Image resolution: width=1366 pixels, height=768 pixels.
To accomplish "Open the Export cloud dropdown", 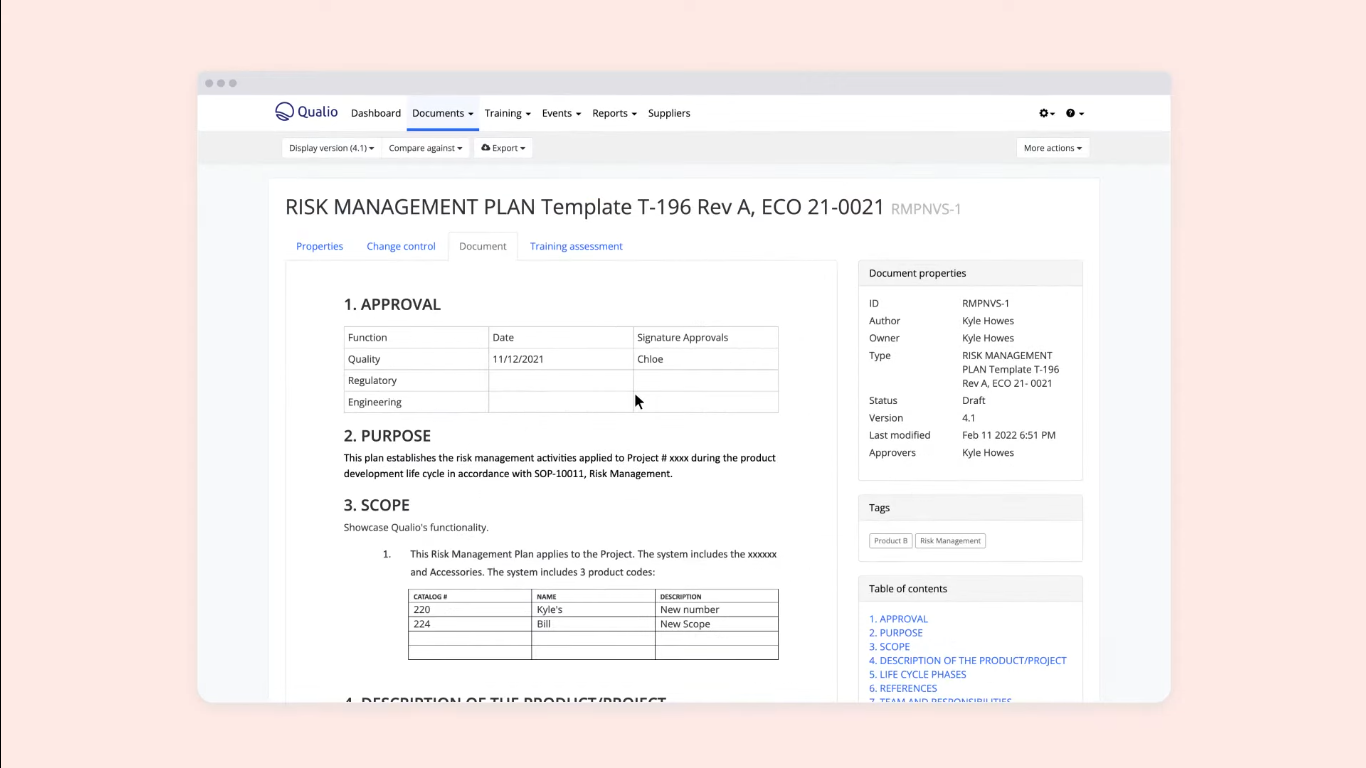I will pos(503,148).
